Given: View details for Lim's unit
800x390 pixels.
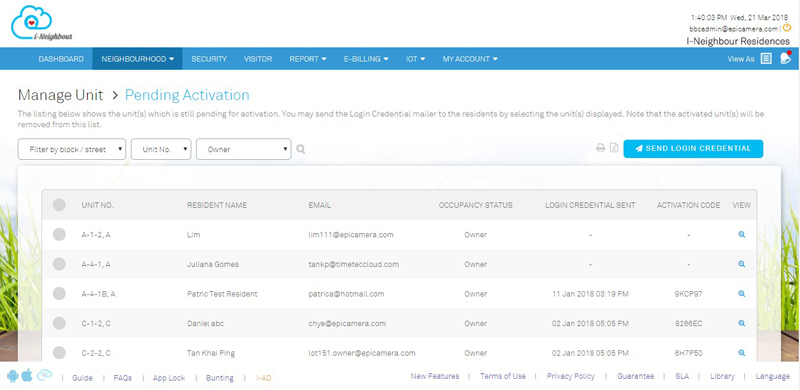Looking at the screenshot, I should [x=741, y=235].
